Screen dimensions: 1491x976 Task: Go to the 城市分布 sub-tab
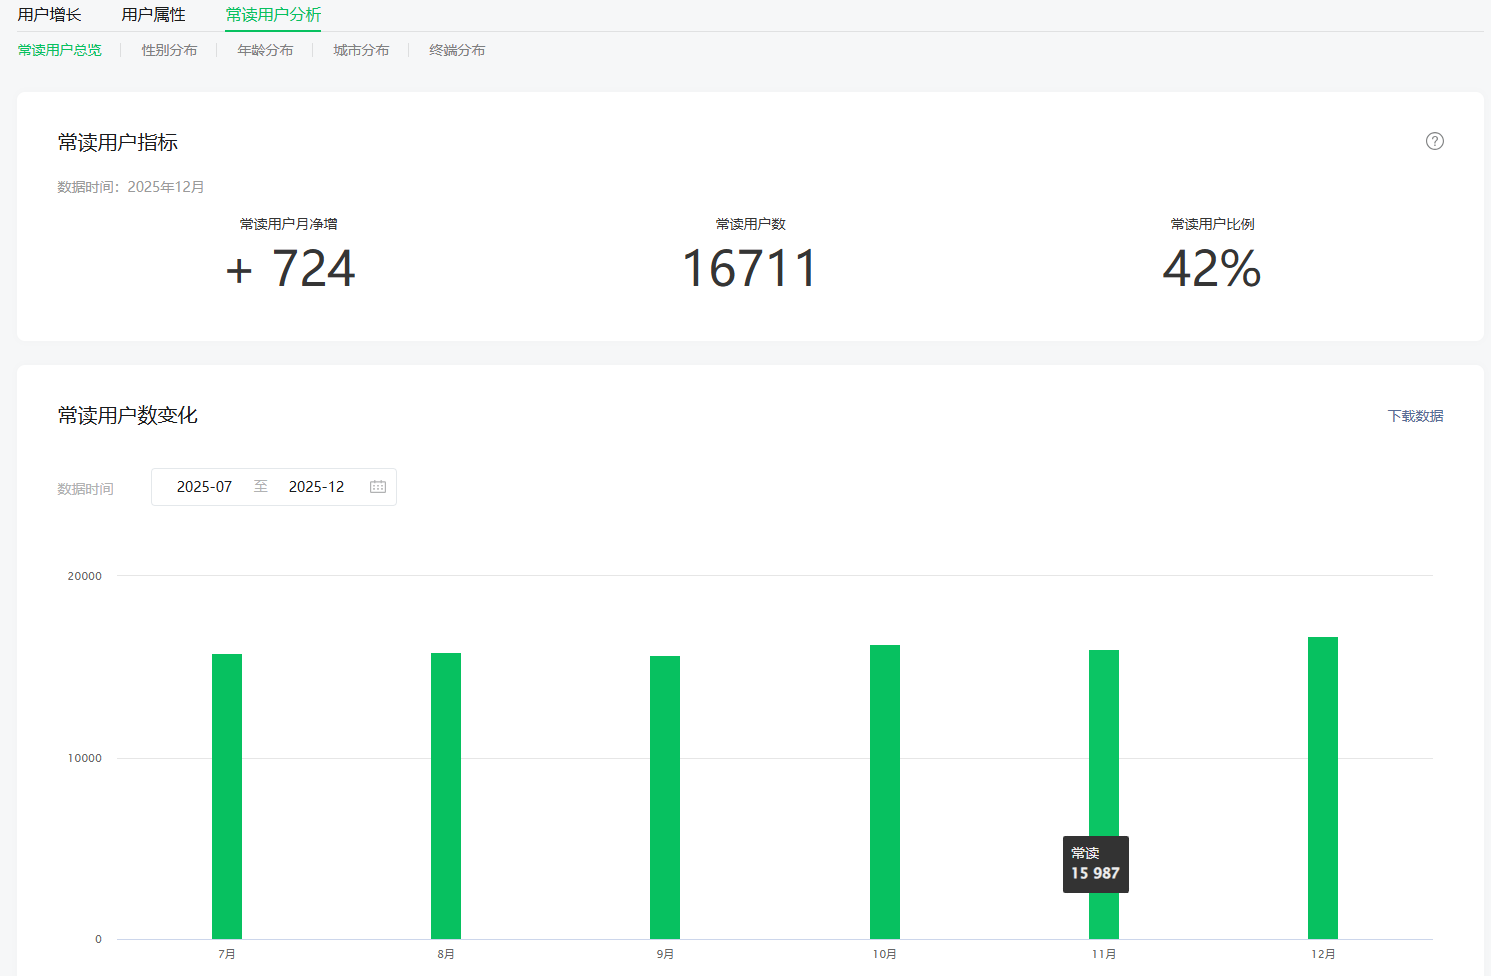click(361, 50)
